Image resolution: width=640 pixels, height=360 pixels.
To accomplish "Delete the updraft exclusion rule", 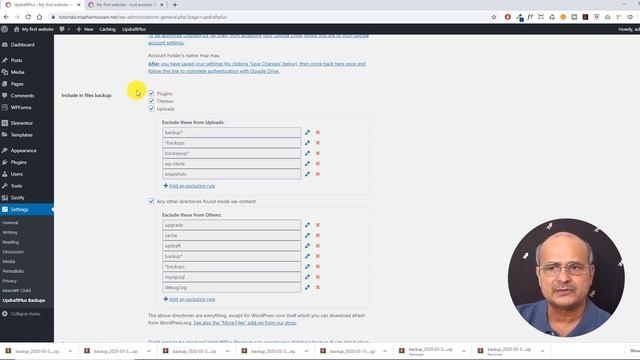I will (x=318, y=246).
